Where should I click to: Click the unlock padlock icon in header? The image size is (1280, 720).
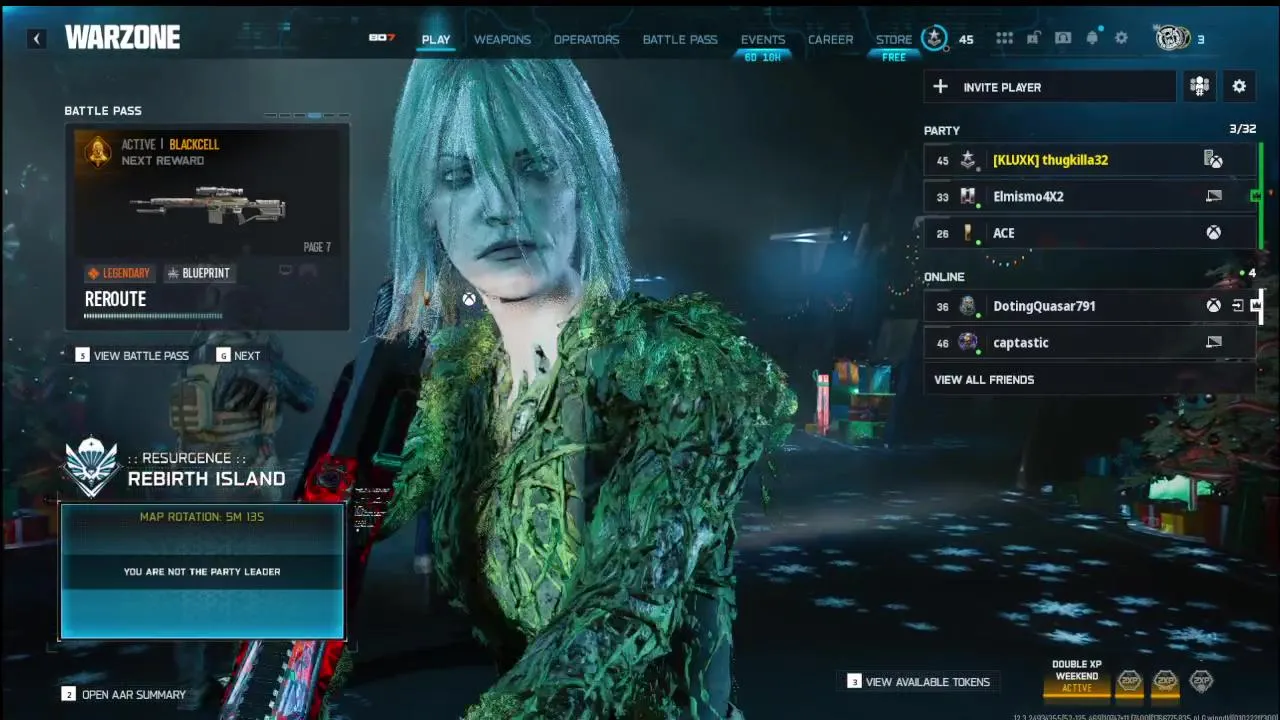(x=1034, y=38)
